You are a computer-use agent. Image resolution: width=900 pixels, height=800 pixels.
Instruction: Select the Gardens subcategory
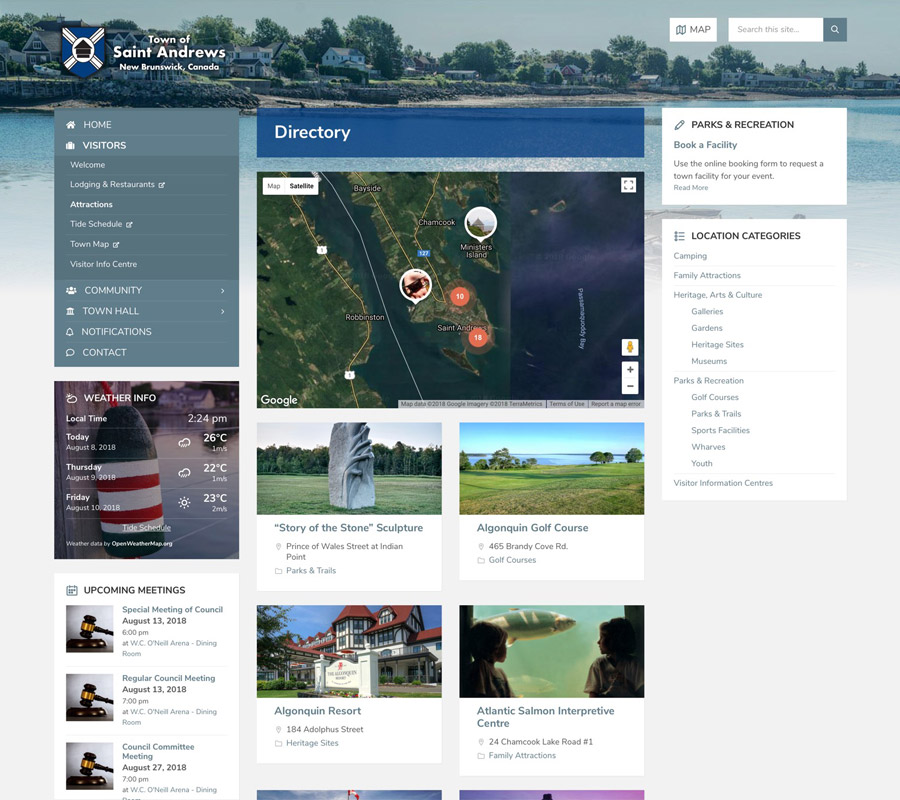707,328
